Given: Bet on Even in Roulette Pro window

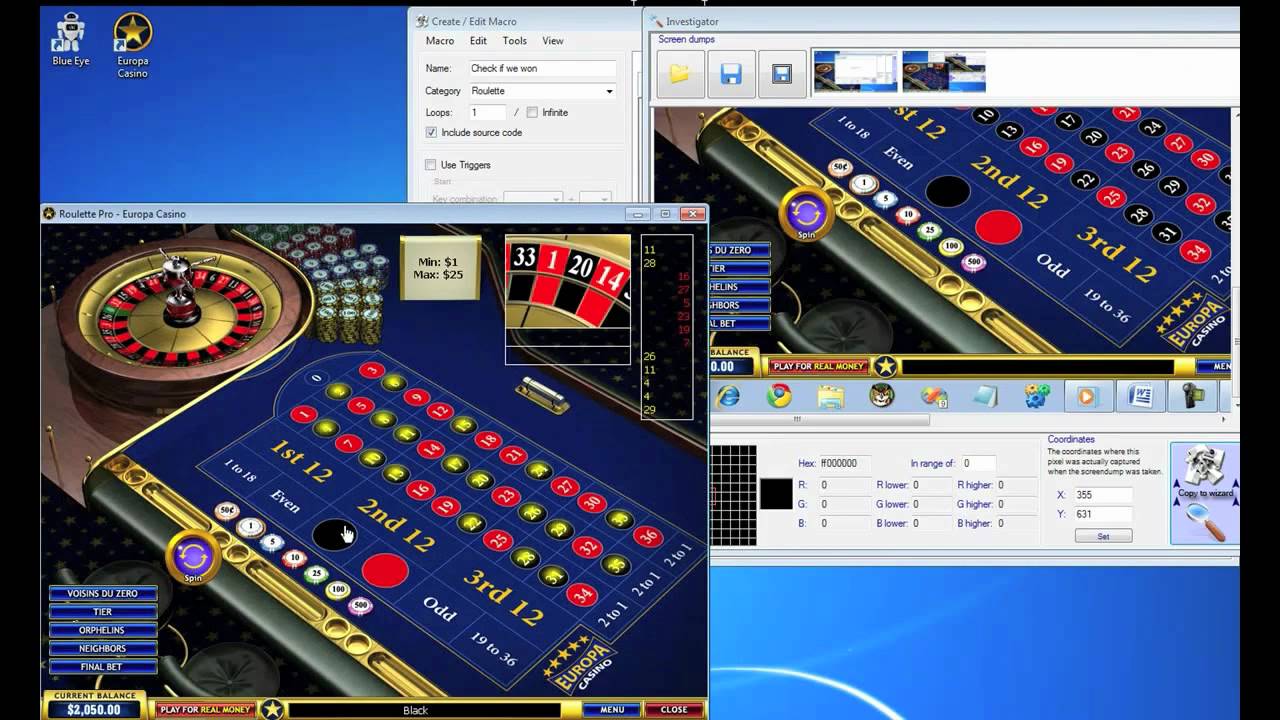Looking at the screenshot, I should click(x=285, y=500).
